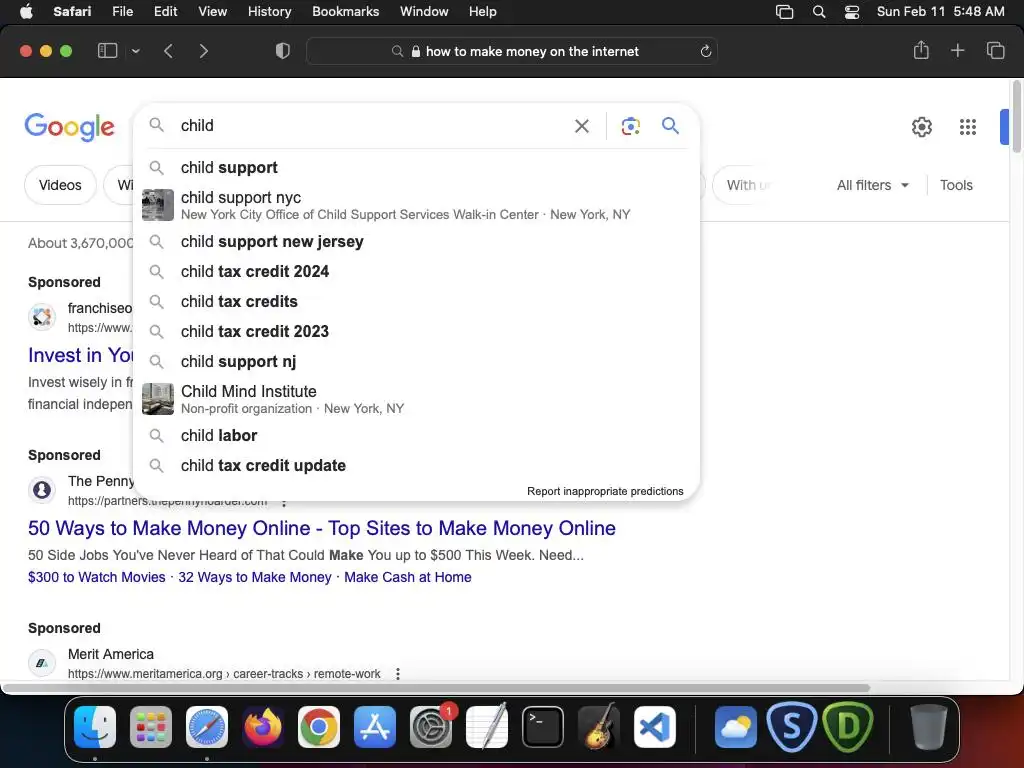Screen dimensions: 1024x768
Task: Open Finder from the Dock
Action: coord(95,727)
